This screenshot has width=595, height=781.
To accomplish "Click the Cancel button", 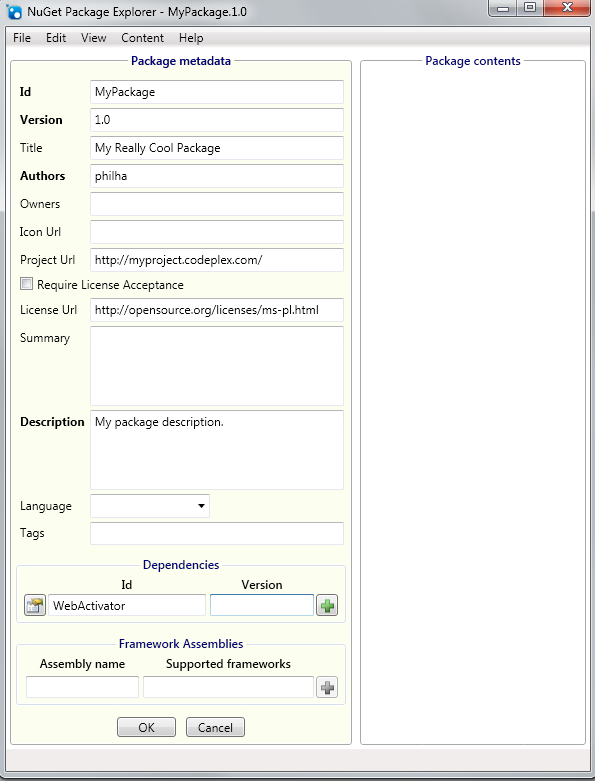I will point(215,727).
